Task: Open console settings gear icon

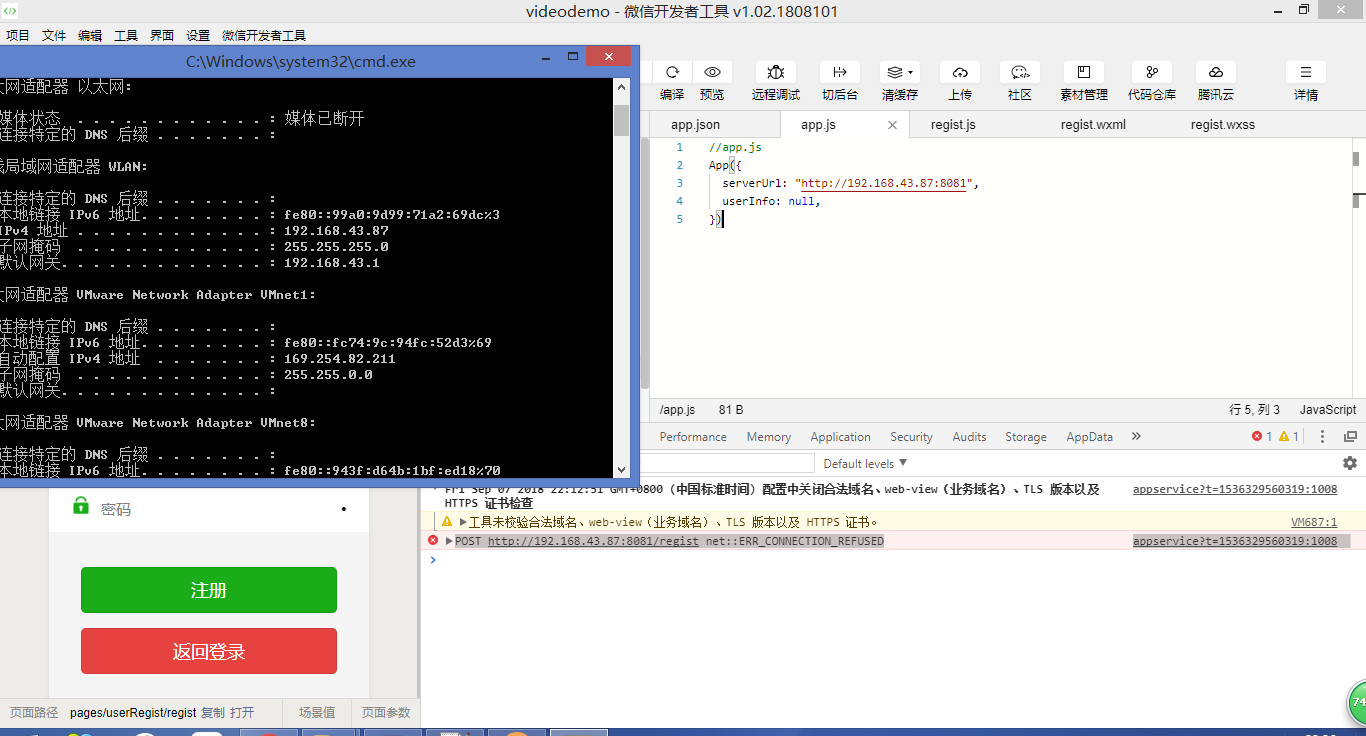Action: click(x=1350, y=463)
